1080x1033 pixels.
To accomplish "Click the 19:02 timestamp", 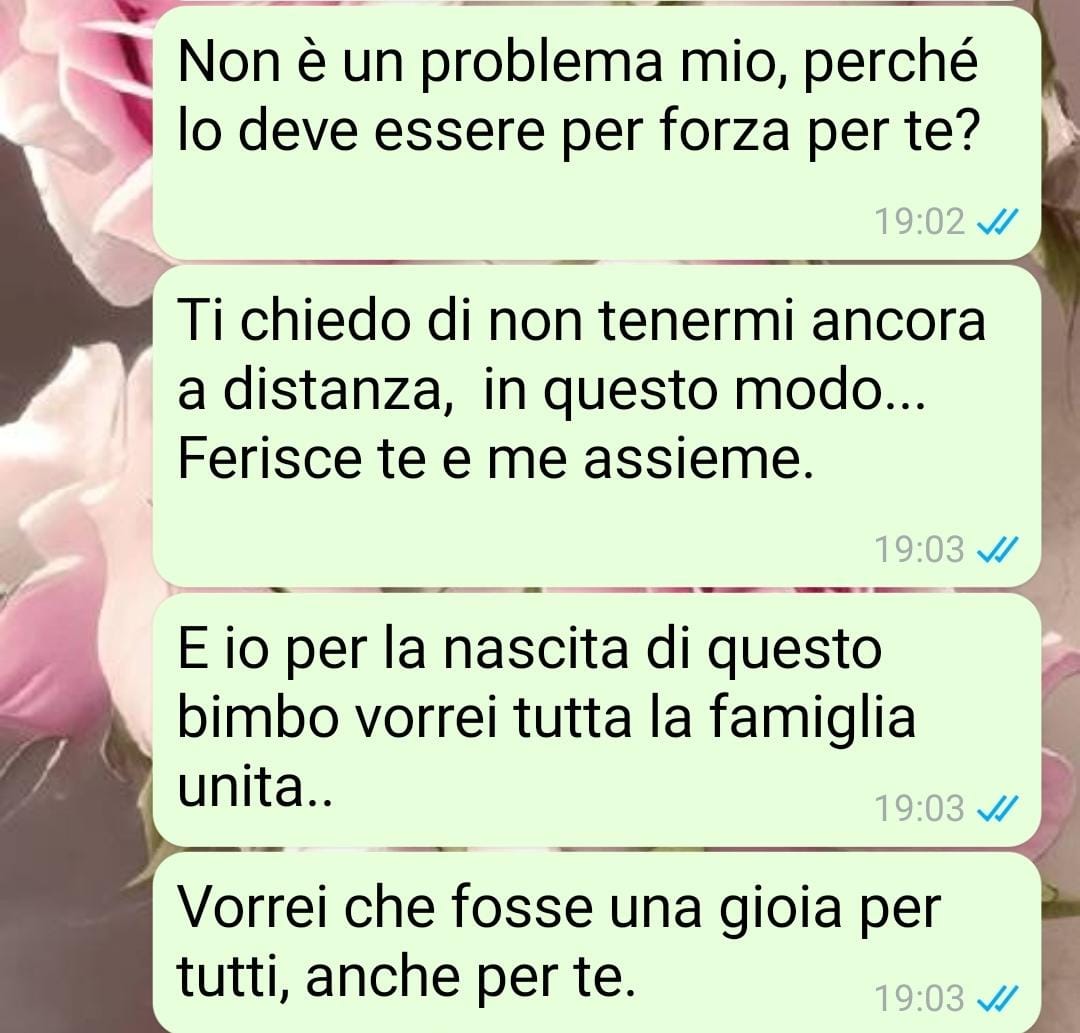I will 920,222.
